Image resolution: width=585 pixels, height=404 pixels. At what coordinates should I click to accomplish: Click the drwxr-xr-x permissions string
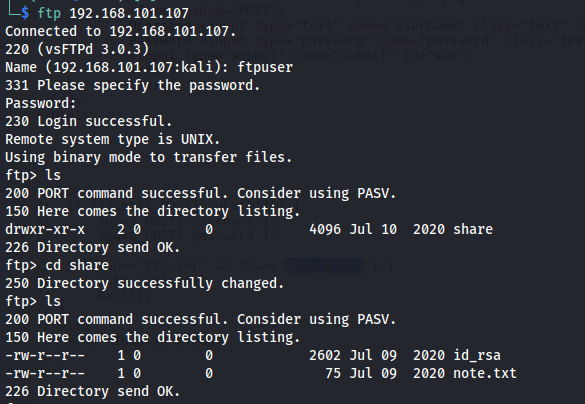[x=45, y=229]
